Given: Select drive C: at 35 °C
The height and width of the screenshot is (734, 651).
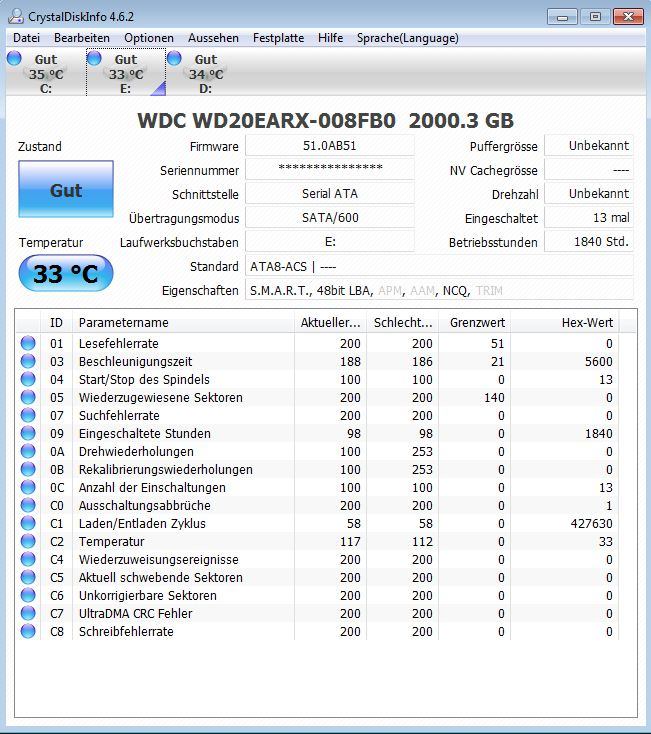Looking at the screenshot, I should [x=46, y=73].
